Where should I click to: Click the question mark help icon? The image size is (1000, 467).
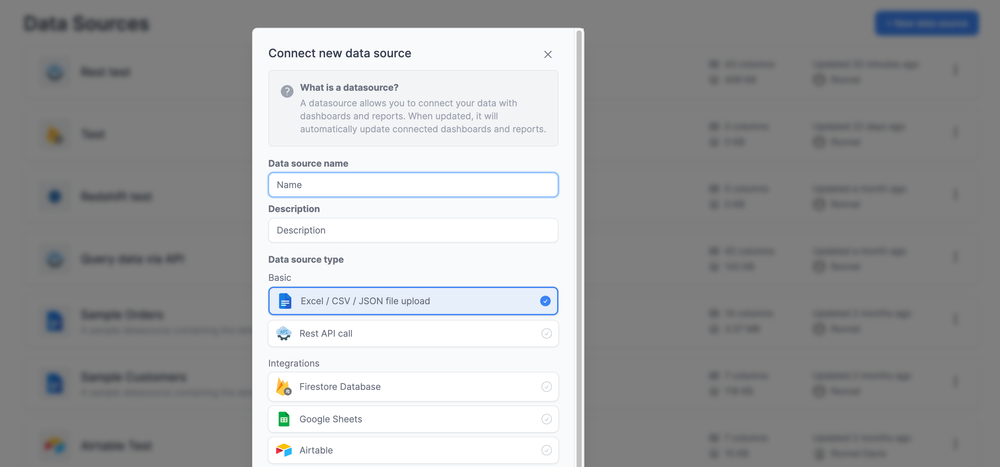coord(287,91)
